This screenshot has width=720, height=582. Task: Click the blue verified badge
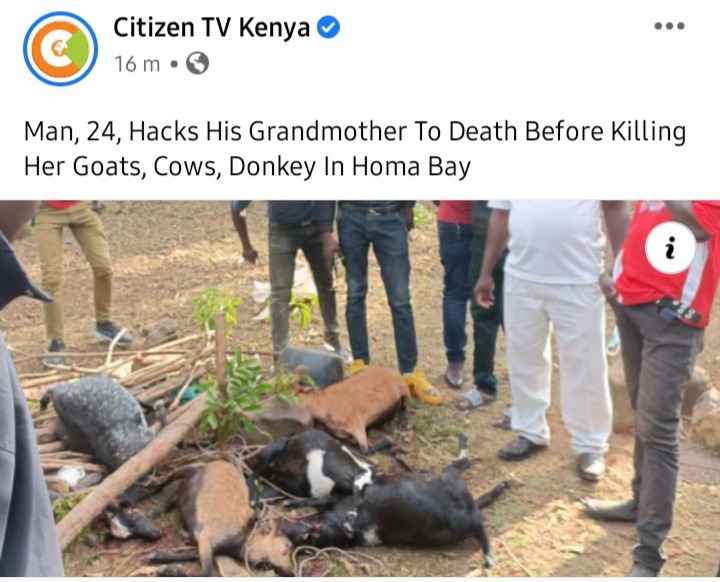pyautogui.click(x=329, y=27)
